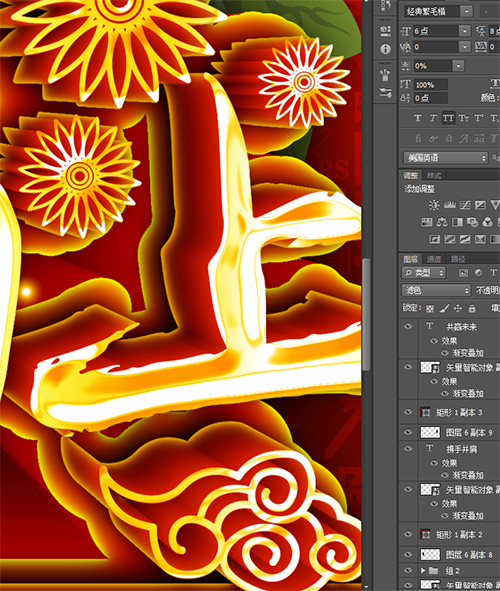Click the canvas vertical scrollbar thumb

click(365, 314)
